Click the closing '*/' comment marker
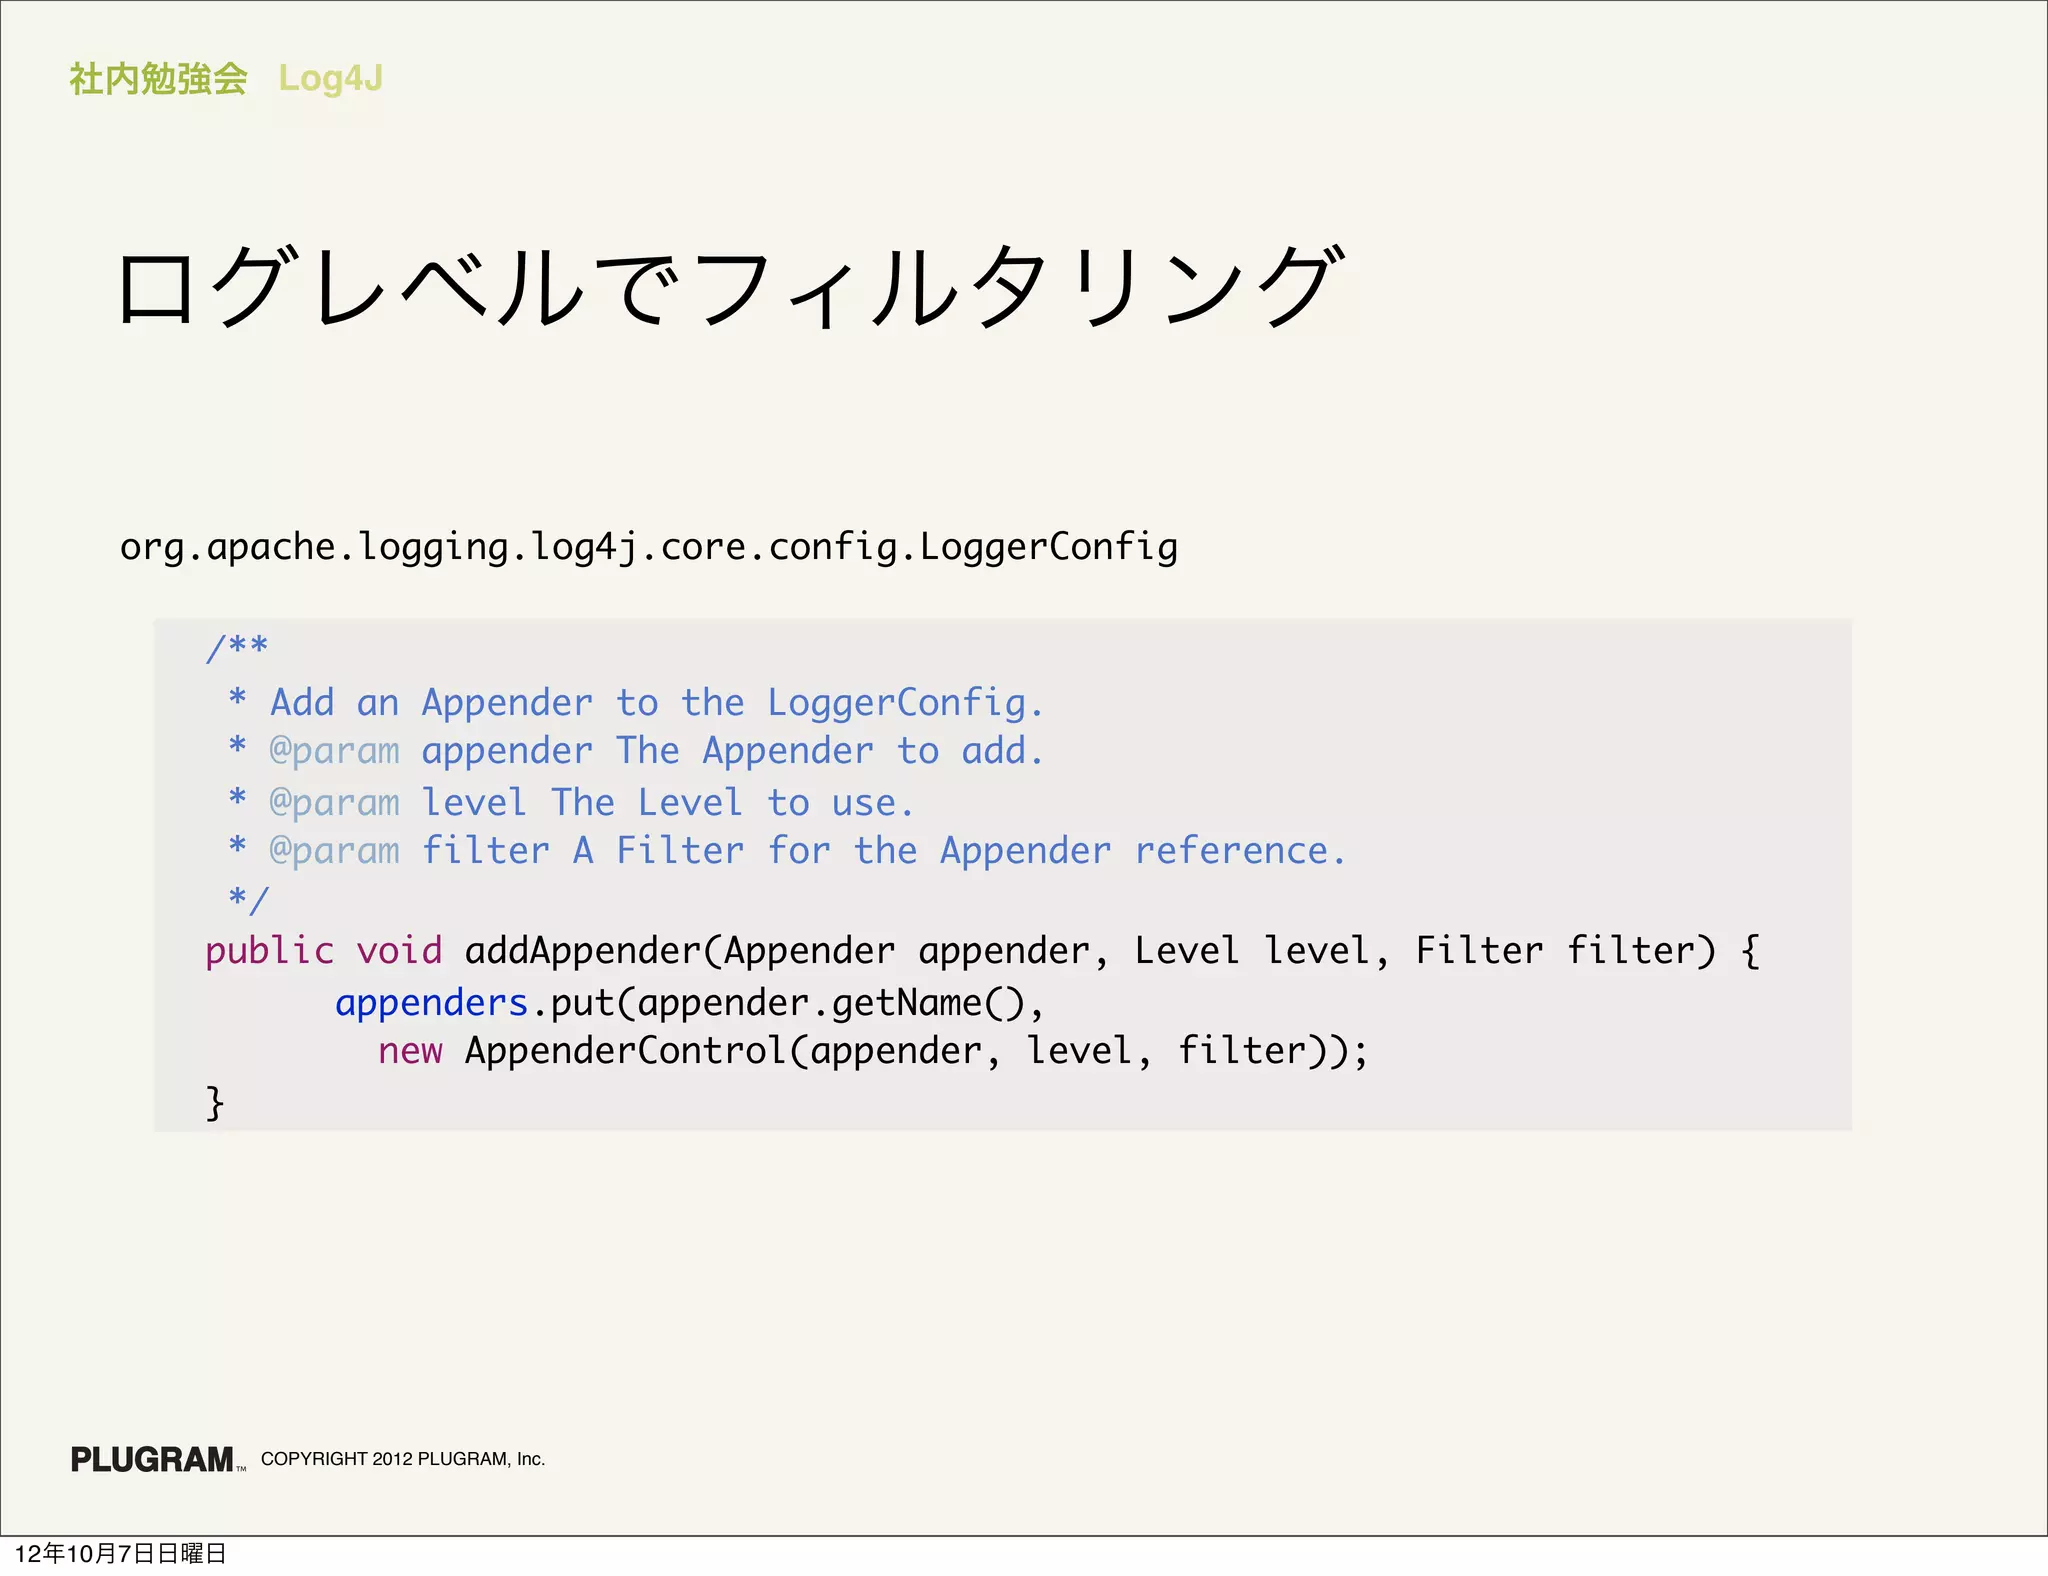Image resolution: width=2048 pixels, height=1576 pixels. (x=249, y=900)
